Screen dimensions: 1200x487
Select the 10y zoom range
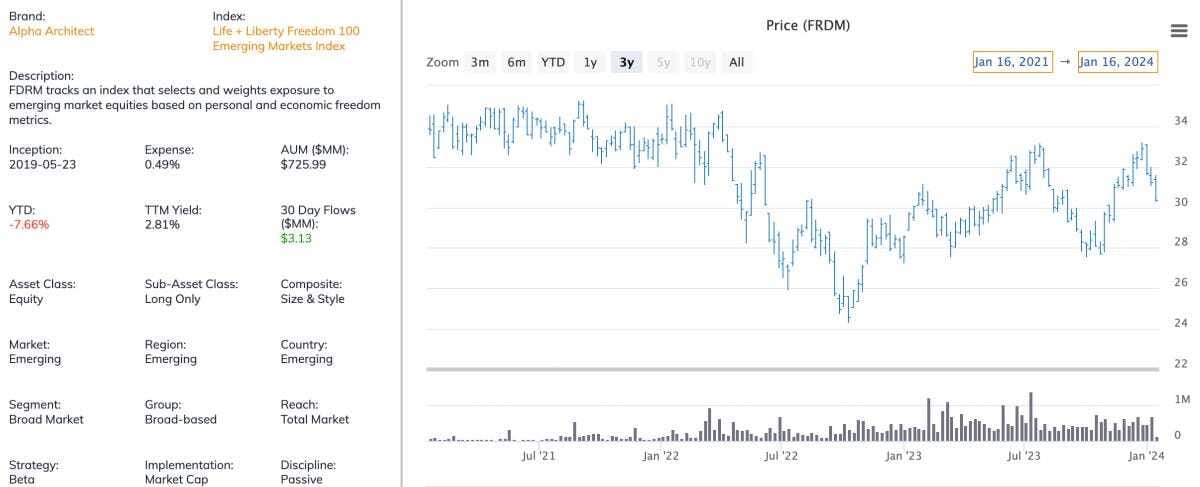[x=700, y=62]
